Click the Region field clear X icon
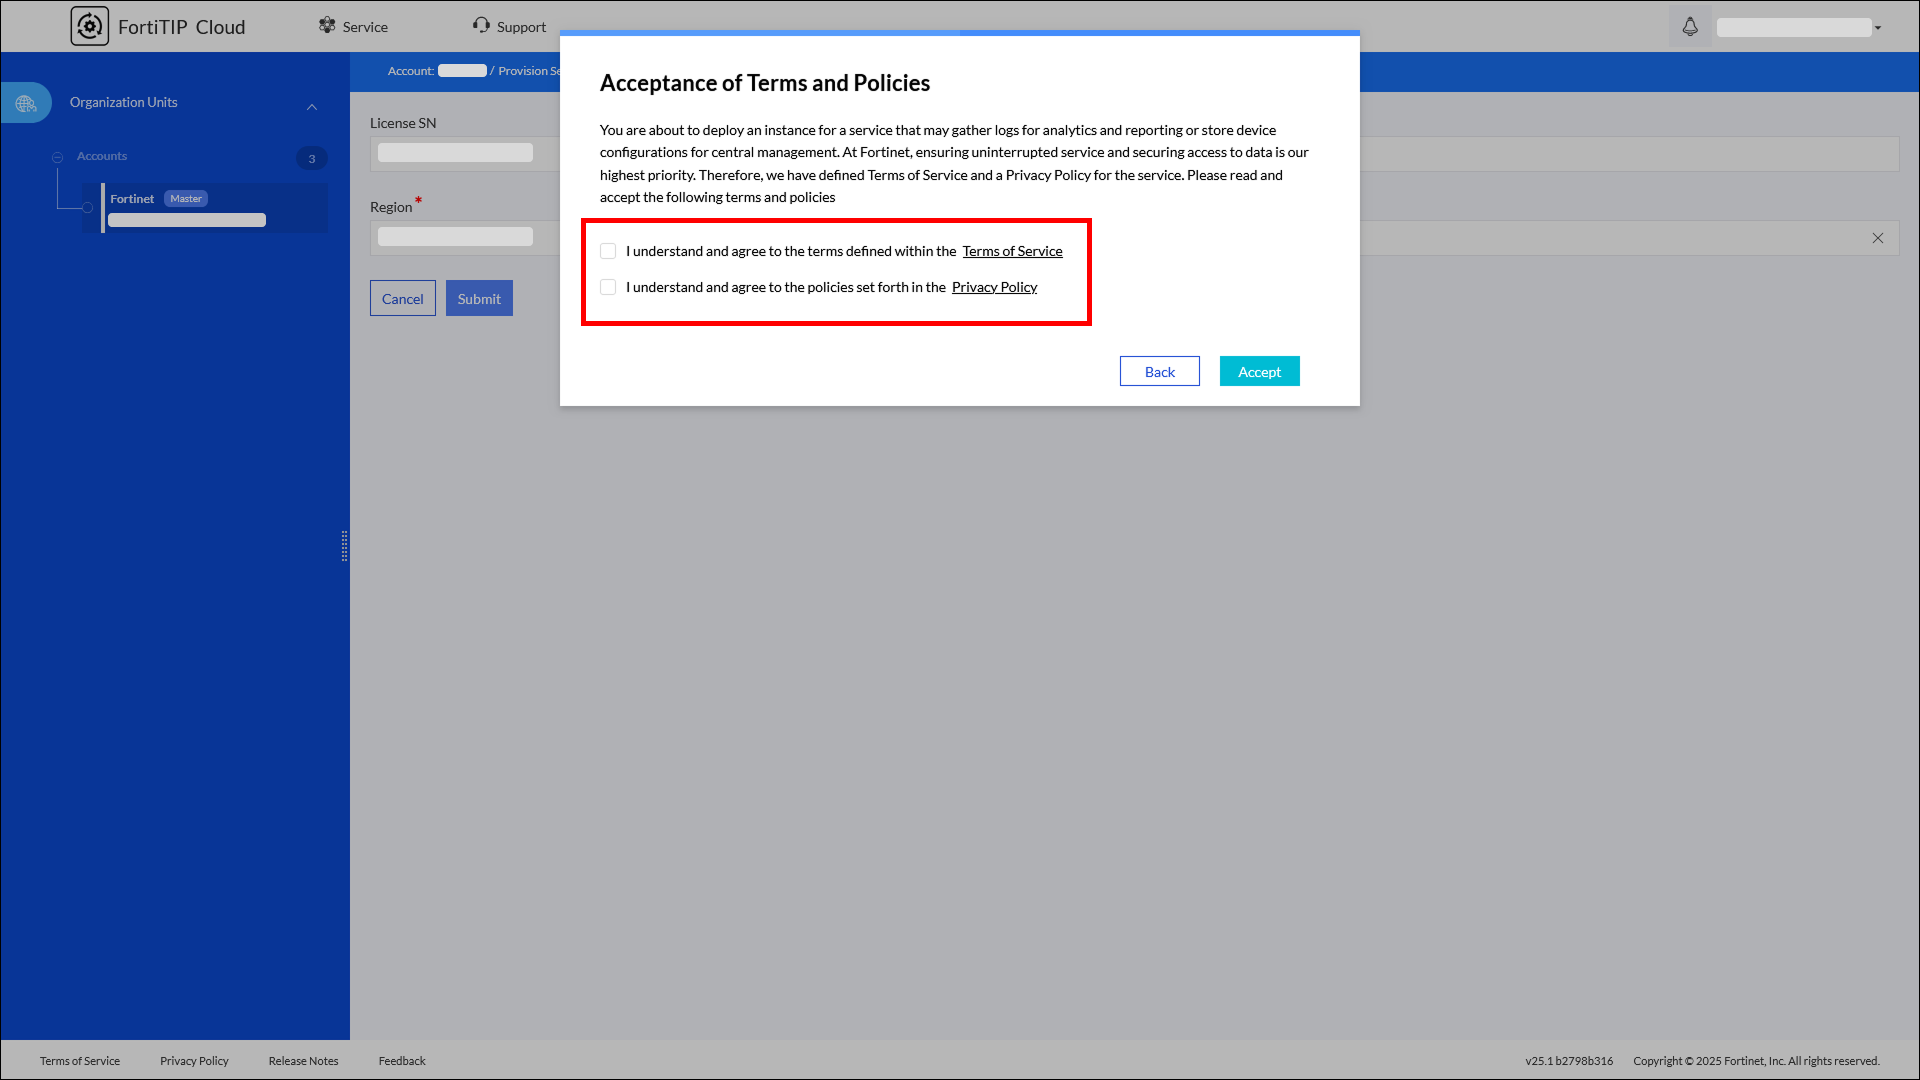The width and height of the screenshot is (1920, 1080). pyautogui.click(x=1878, y=238)
